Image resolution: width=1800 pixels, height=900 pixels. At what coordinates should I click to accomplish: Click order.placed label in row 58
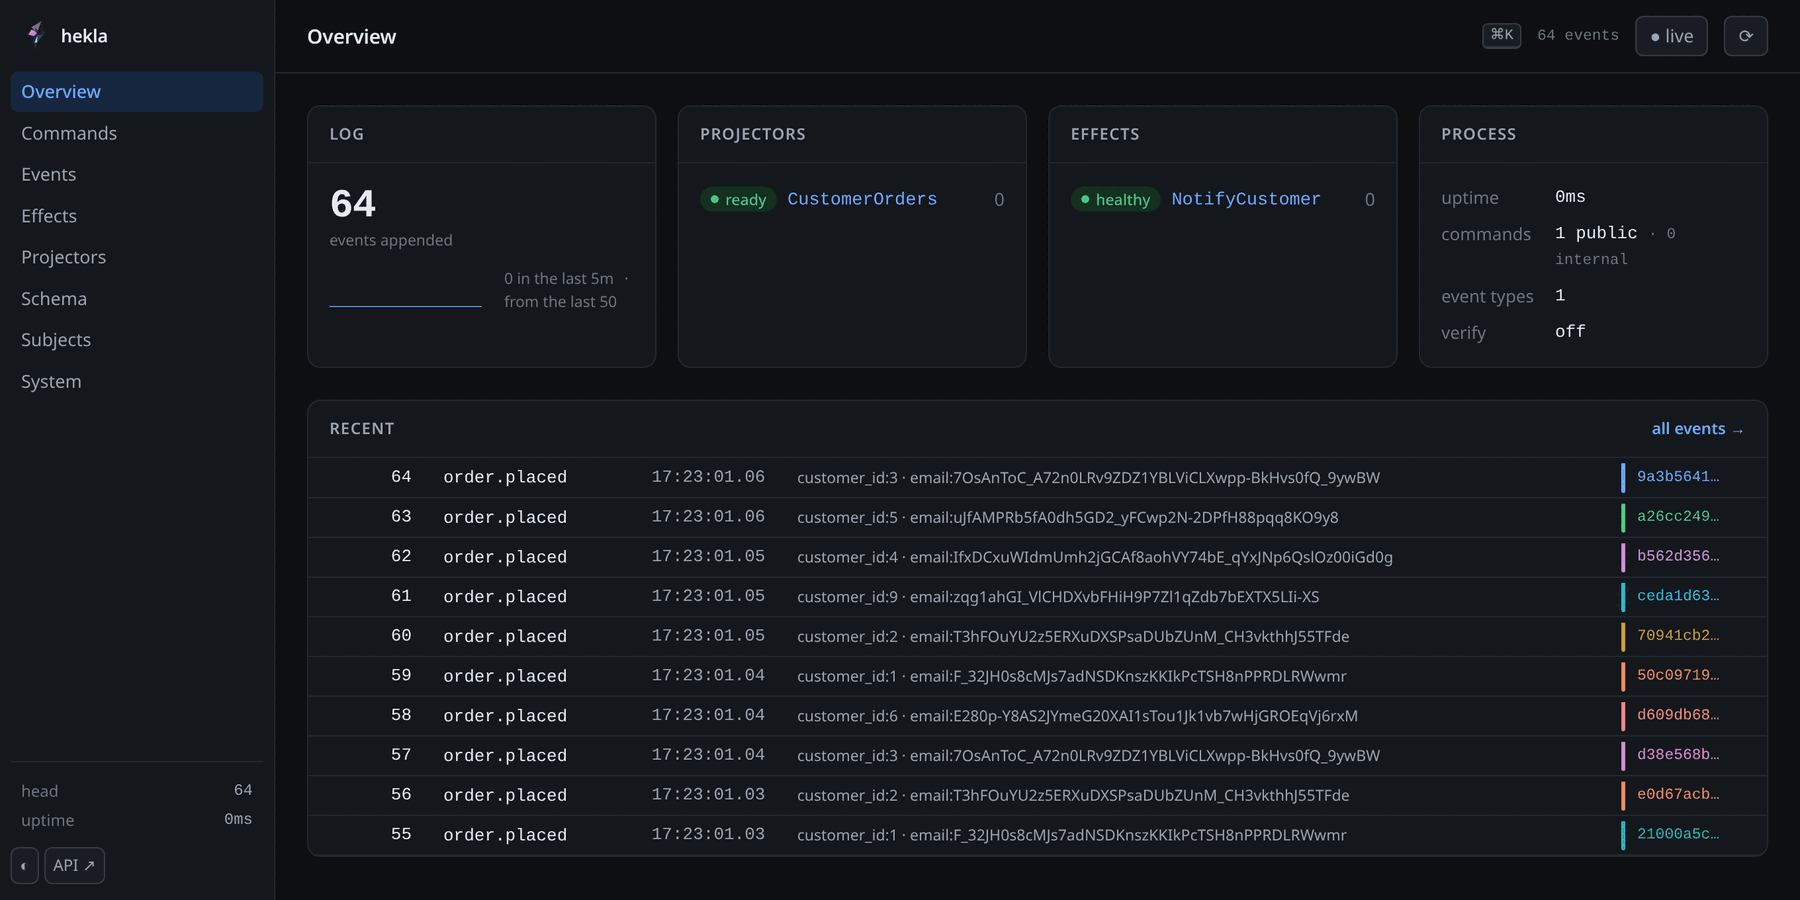505,716
